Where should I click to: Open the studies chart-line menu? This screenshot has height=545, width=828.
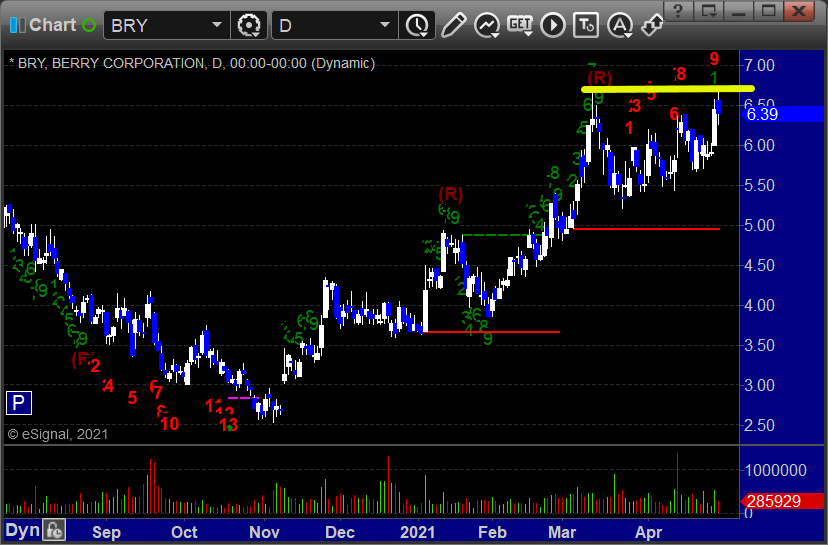tap(486, 25)
